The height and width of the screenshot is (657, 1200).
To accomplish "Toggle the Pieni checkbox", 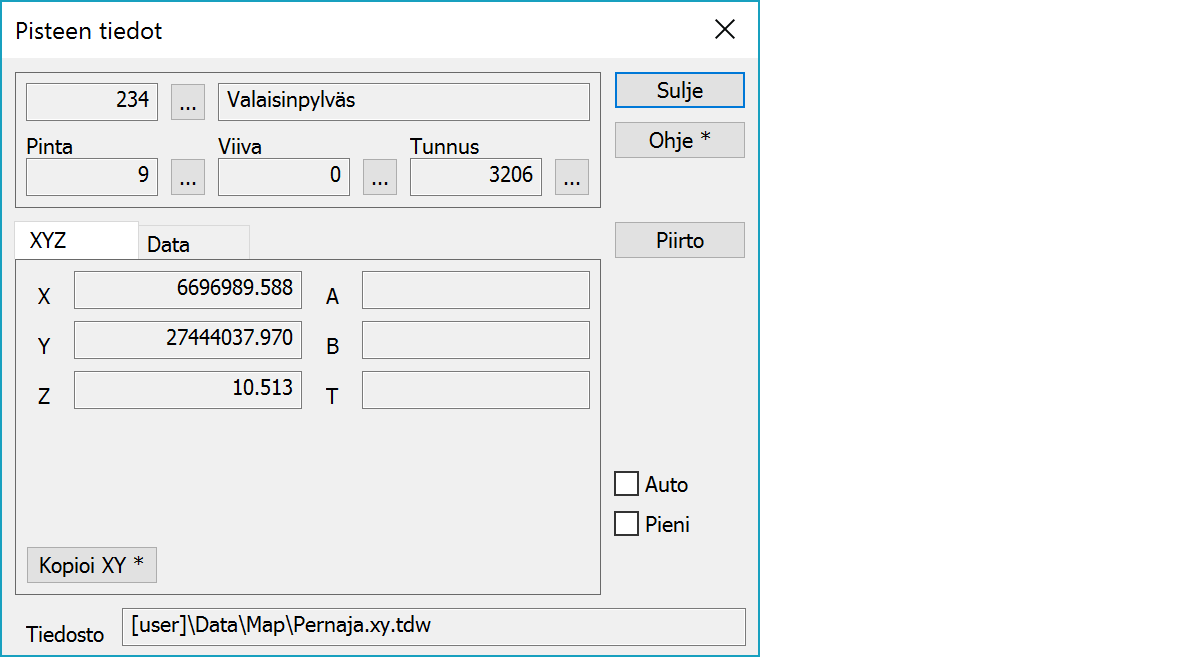I will (627, 524).
